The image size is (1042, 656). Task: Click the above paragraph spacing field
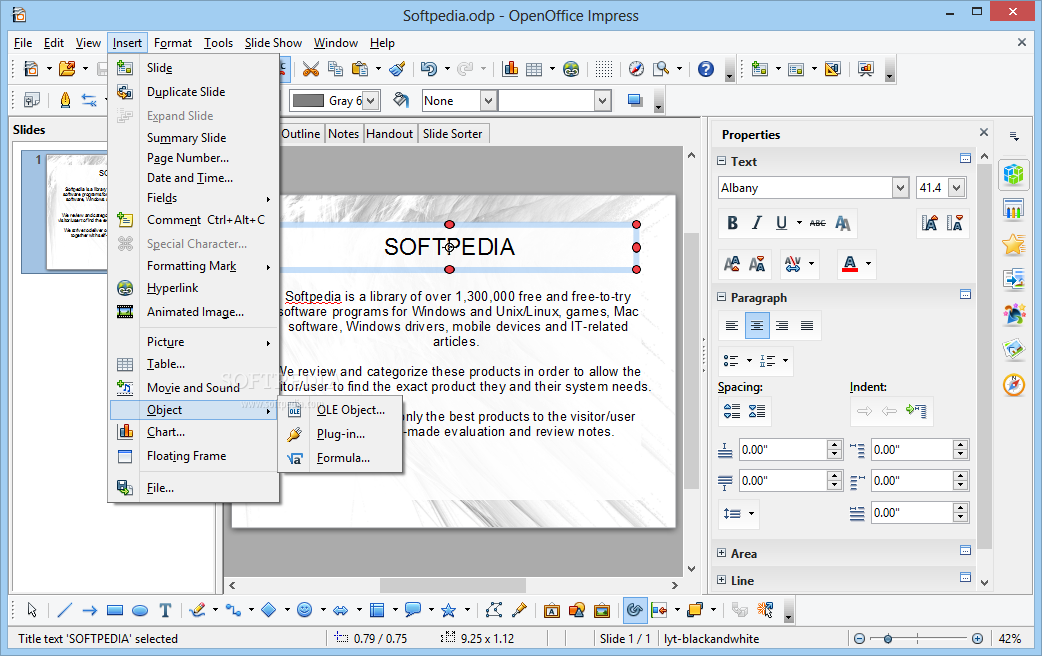[x=782, y=450]
